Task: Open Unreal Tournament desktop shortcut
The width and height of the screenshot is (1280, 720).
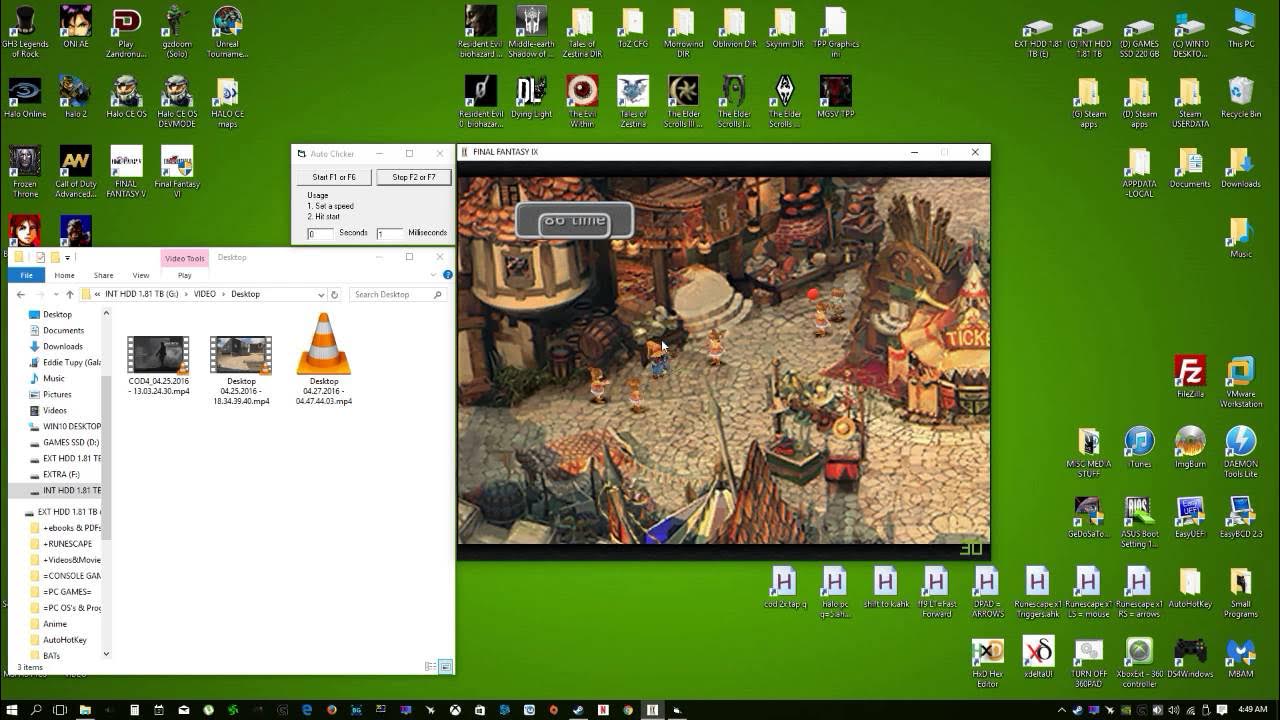Action: pyautogui.click(x=228, y=32)
